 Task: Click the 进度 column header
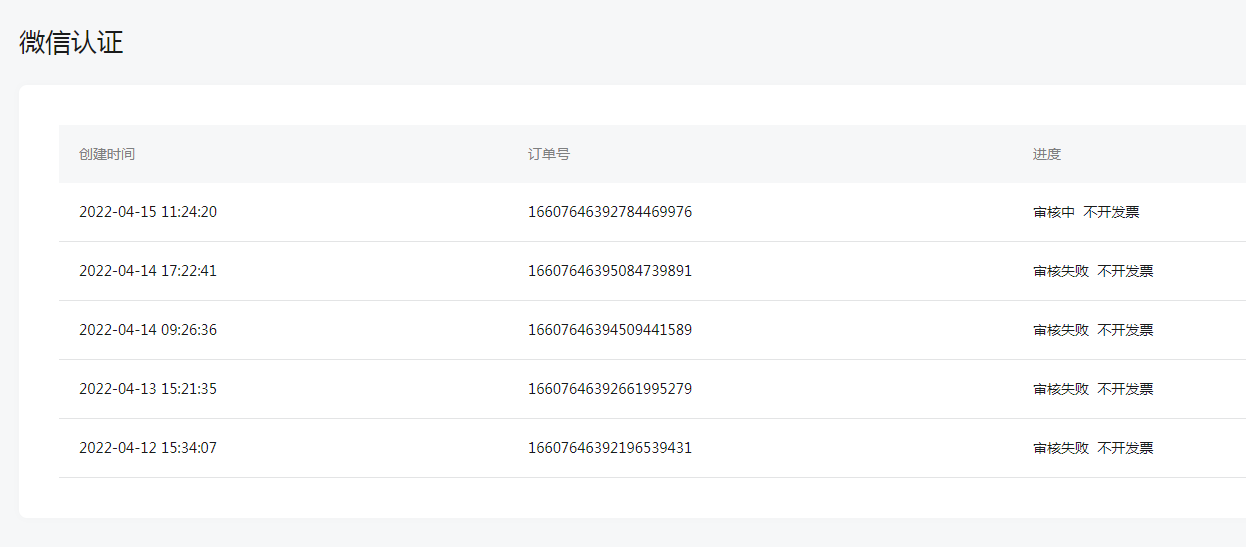[1047, 154]
